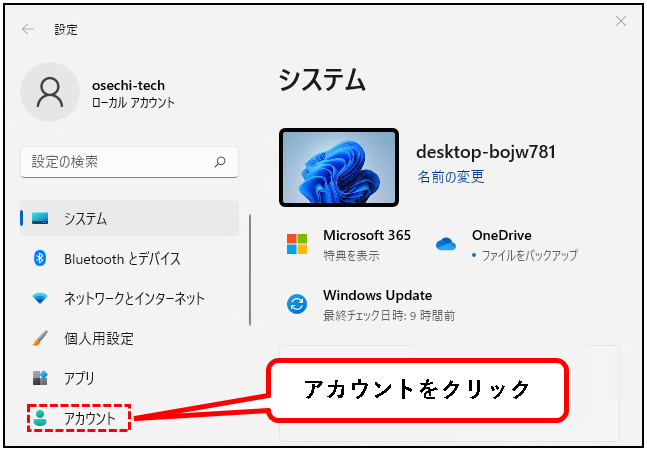Select システム in the sidebar
647x450 pixels.
129,218
